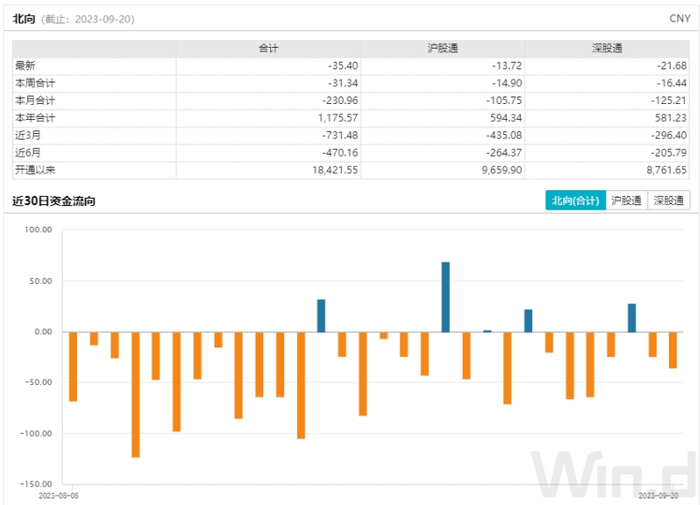Click the 截止: 2023-09-20 date label
The height and width of the screenshot is (505, 700).
click(x=88, y=19)
